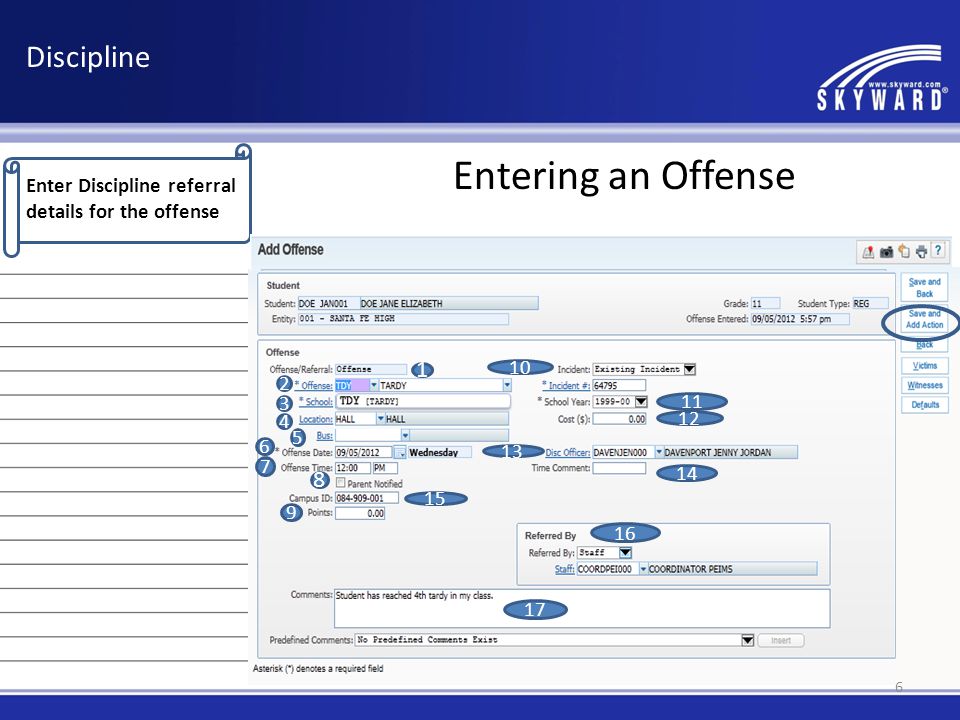Open help with the question mark icon

[938, 250]
